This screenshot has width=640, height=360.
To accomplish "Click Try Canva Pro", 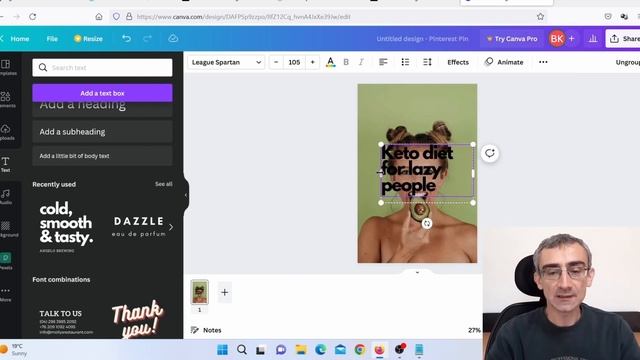I will 512,39.
